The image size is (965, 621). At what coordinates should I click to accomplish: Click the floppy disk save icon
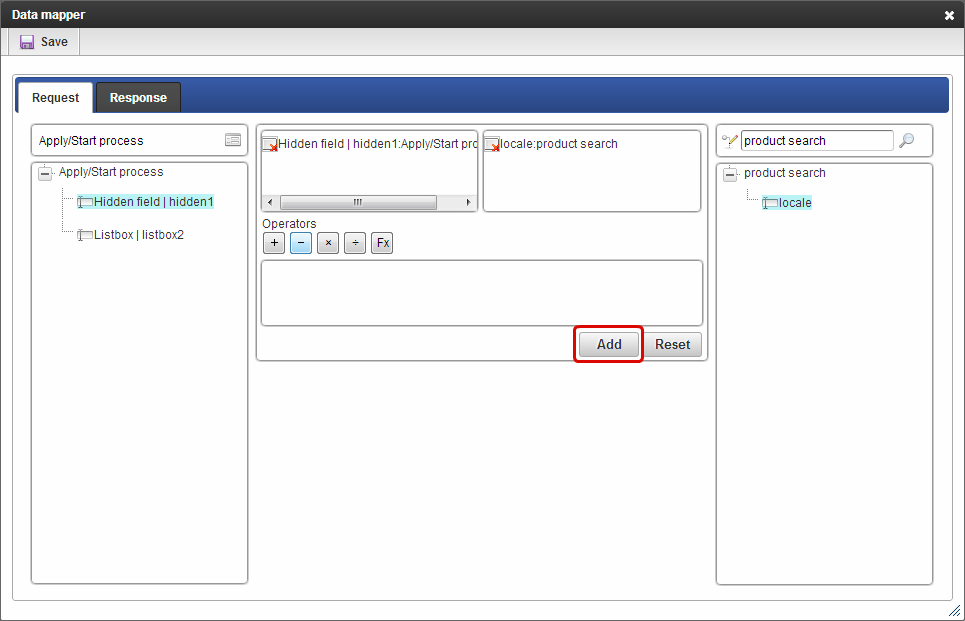pos(26,42)
